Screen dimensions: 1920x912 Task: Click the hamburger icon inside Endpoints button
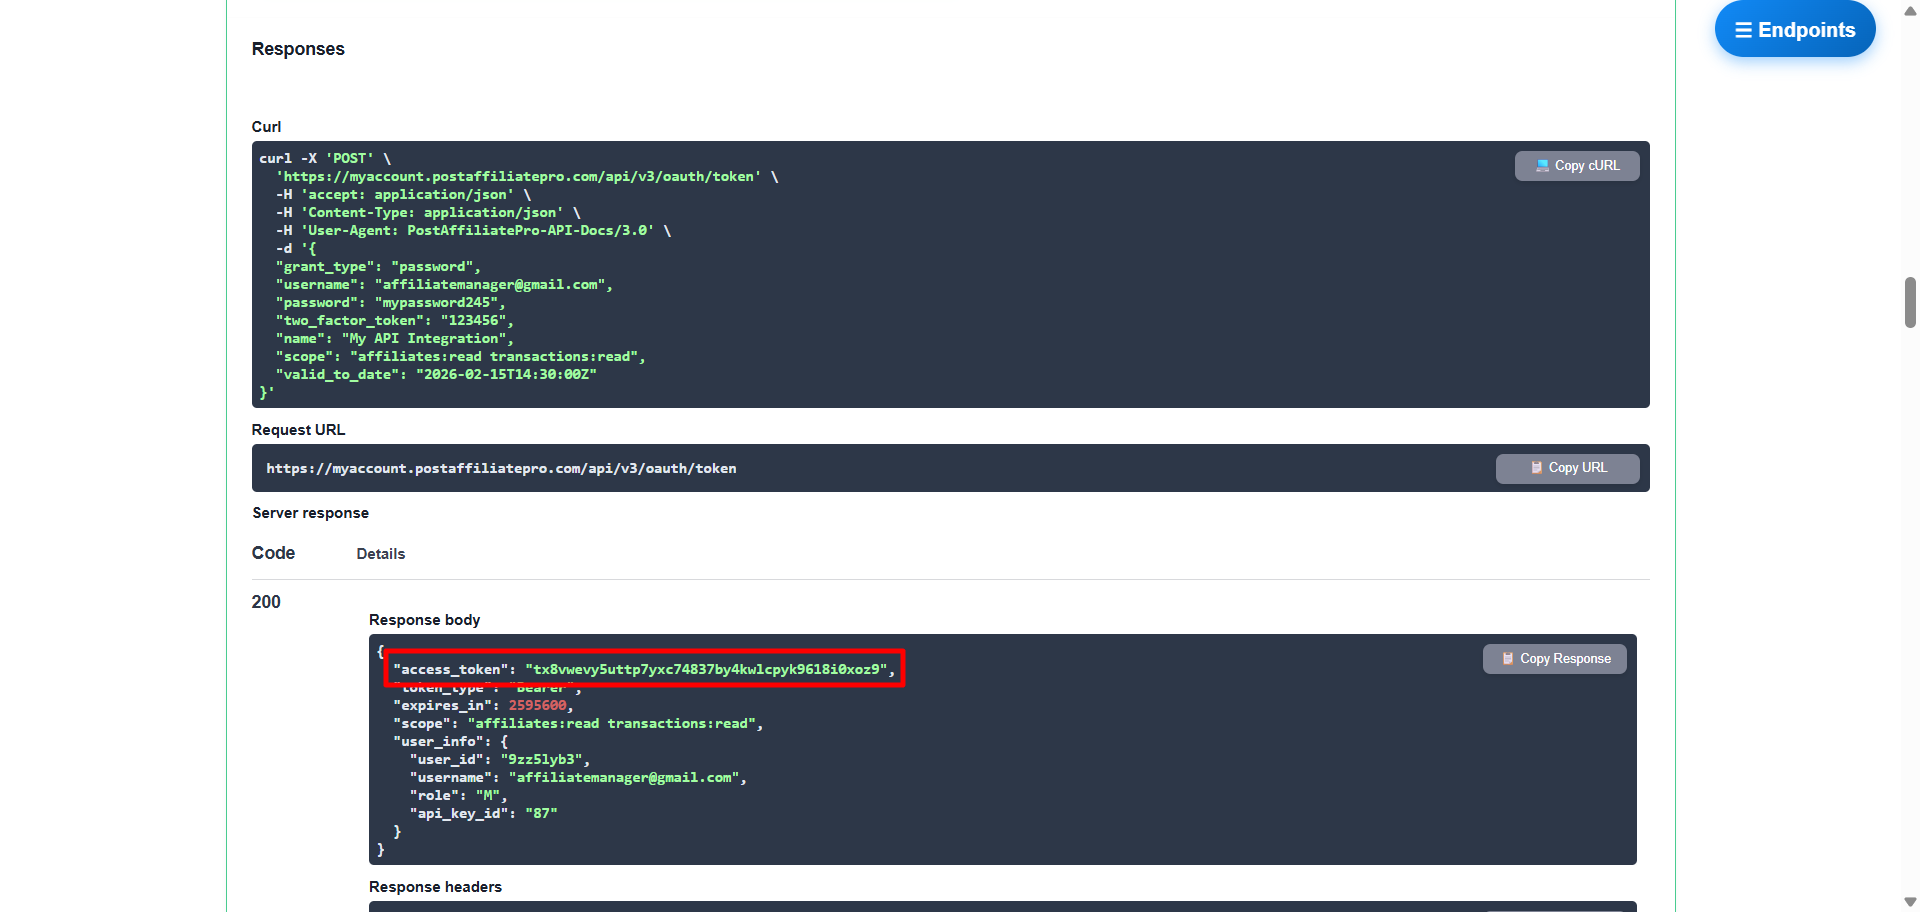coord(1743,30)
